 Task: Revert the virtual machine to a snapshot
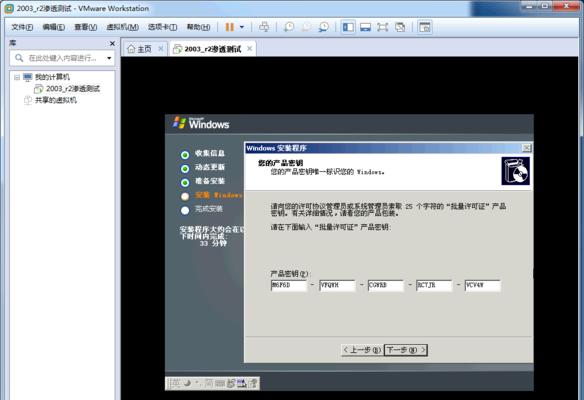coord(306,27)
